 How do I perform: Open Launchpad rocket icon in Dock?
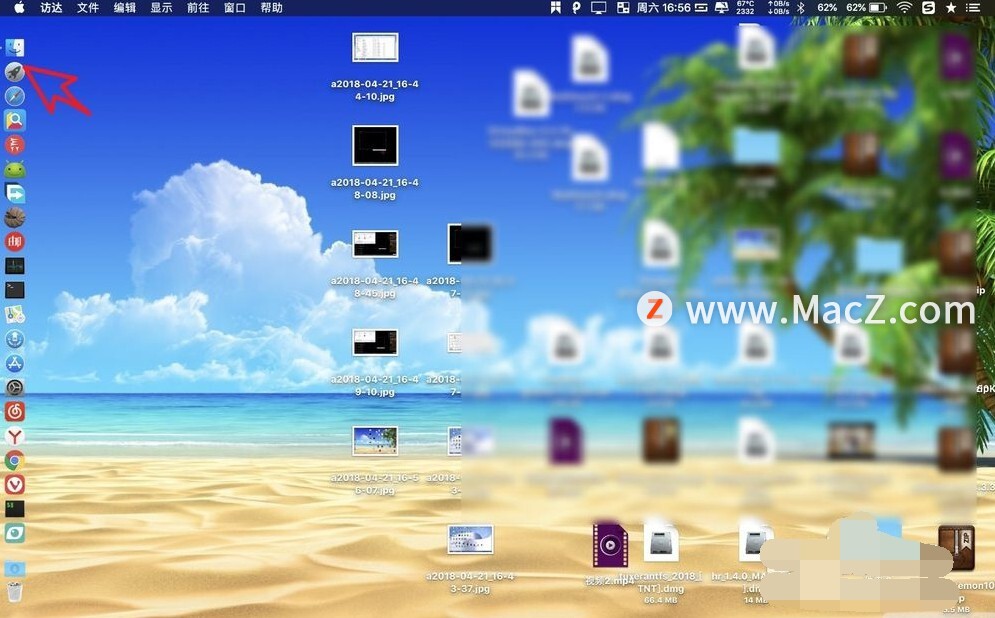coord(15,72)
